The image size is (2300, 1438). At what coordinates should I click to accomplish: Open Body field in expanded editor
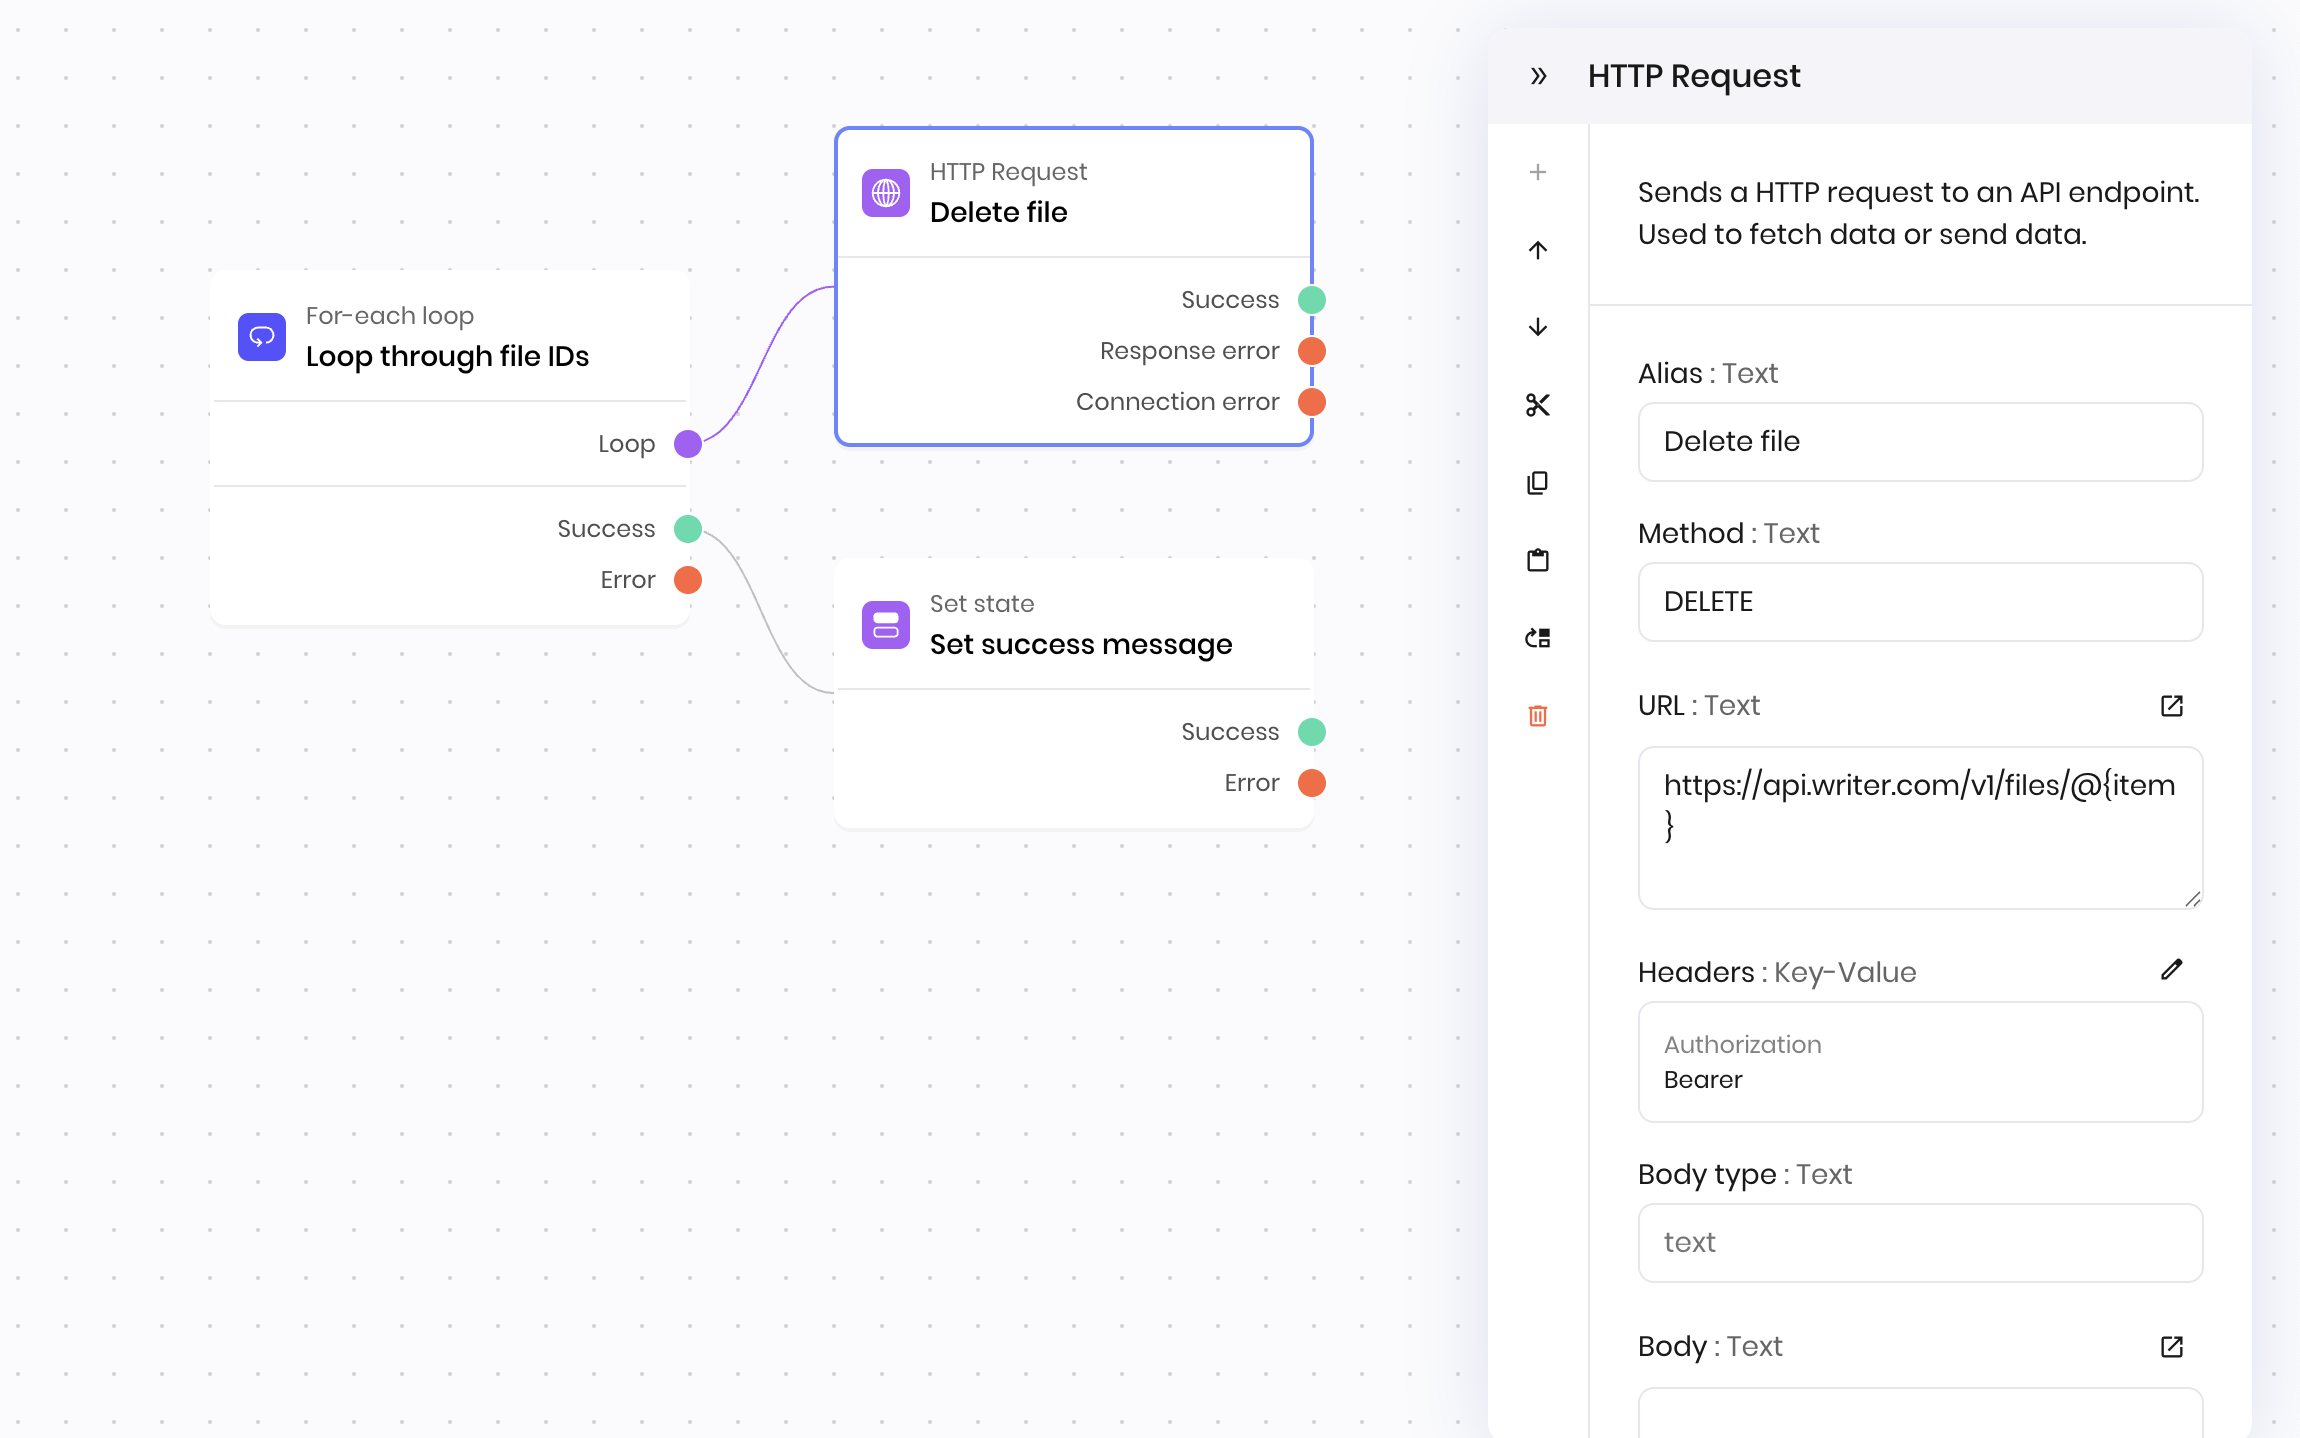pyautogui.click(x=2171, y=1346)
